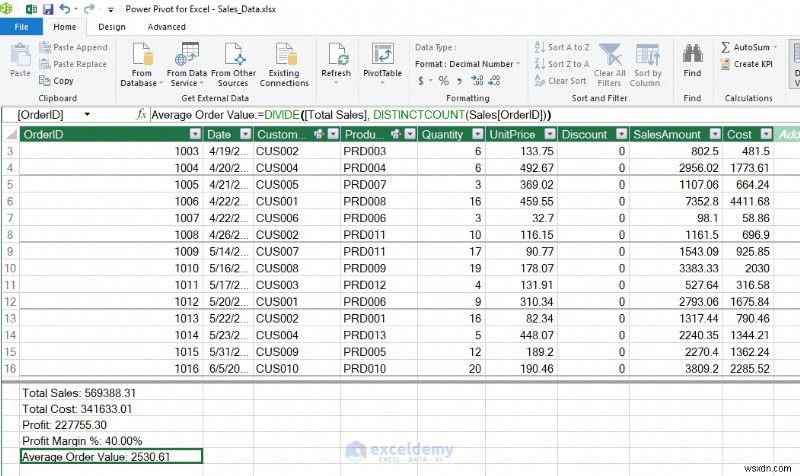Image resolution: width=800 pixels, height=476 pixels.
Task: Select the Profit Margin %: 40.00% measure
Action: tap(111, 440)
